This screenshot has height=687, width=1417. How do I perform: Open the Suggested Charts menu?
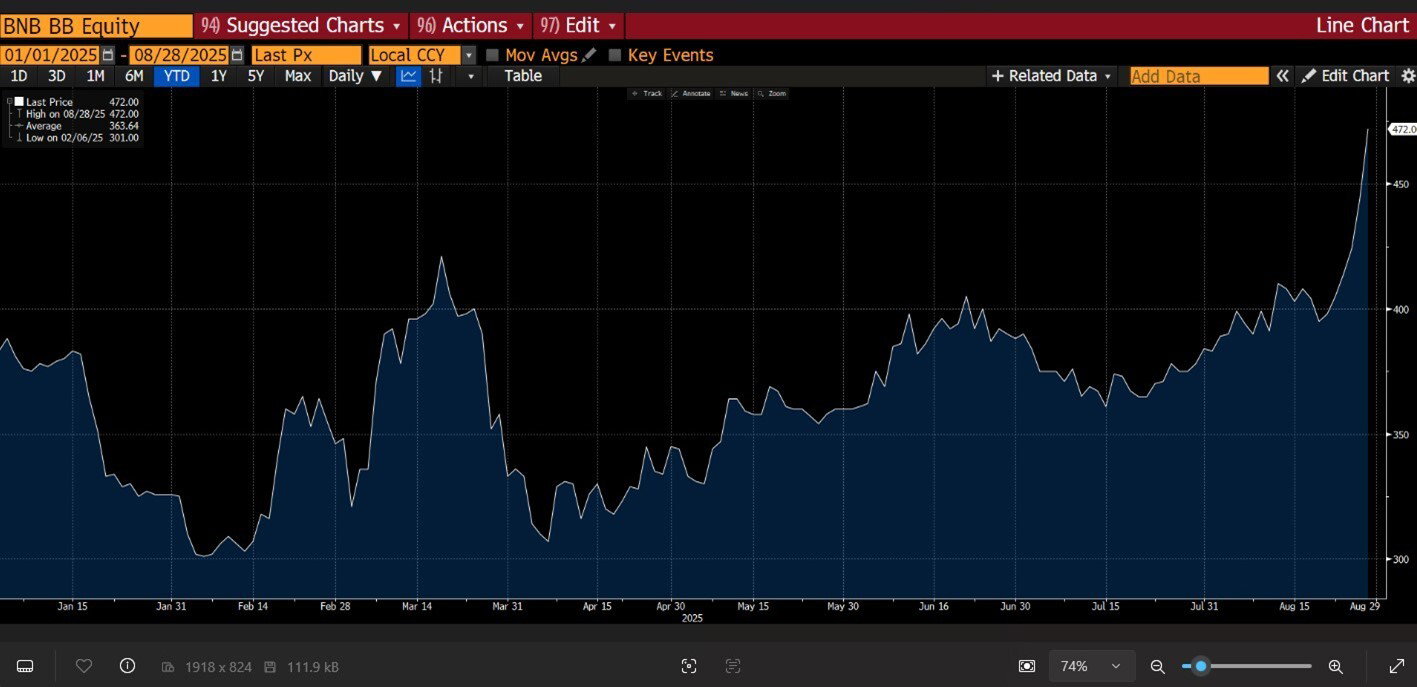tap(300, 25)
